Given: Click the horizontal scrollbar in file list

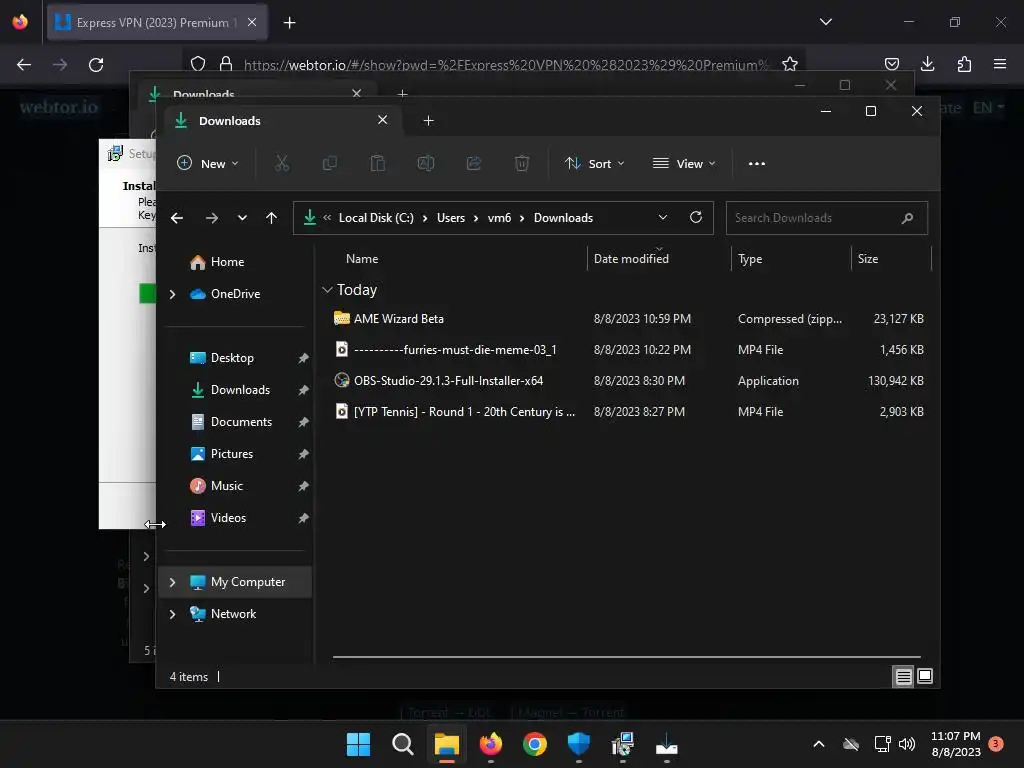Looking at the screenshot, I should (x=627, y=657).
